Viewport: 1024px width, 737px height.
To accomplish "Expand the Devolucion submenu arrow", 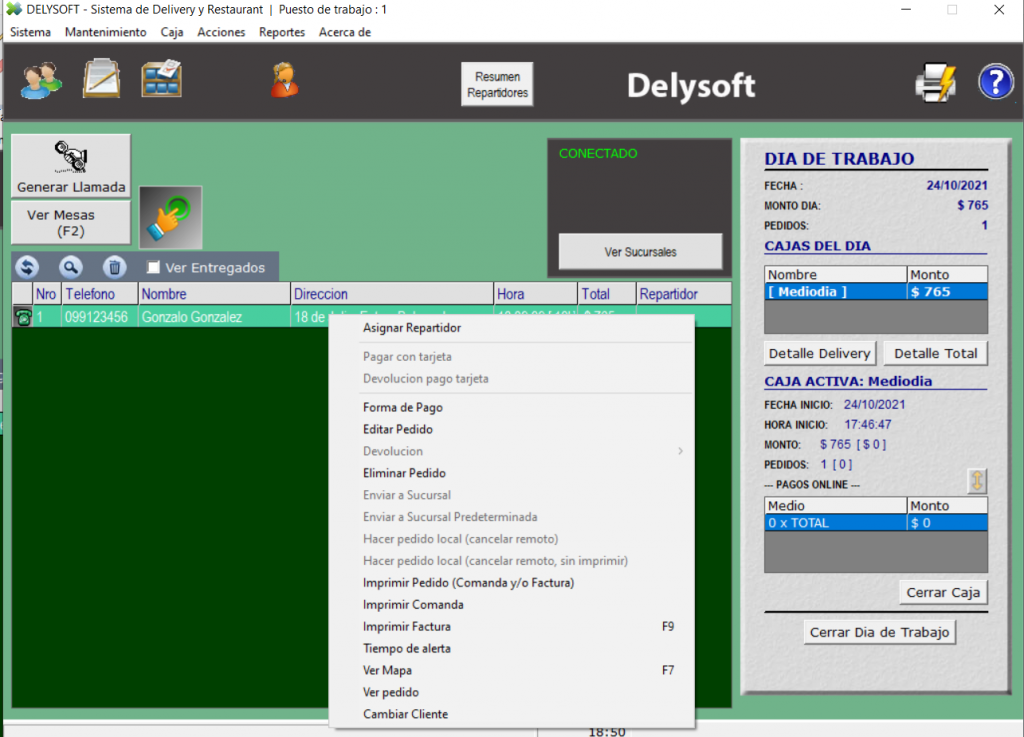I will click(680, 451).
